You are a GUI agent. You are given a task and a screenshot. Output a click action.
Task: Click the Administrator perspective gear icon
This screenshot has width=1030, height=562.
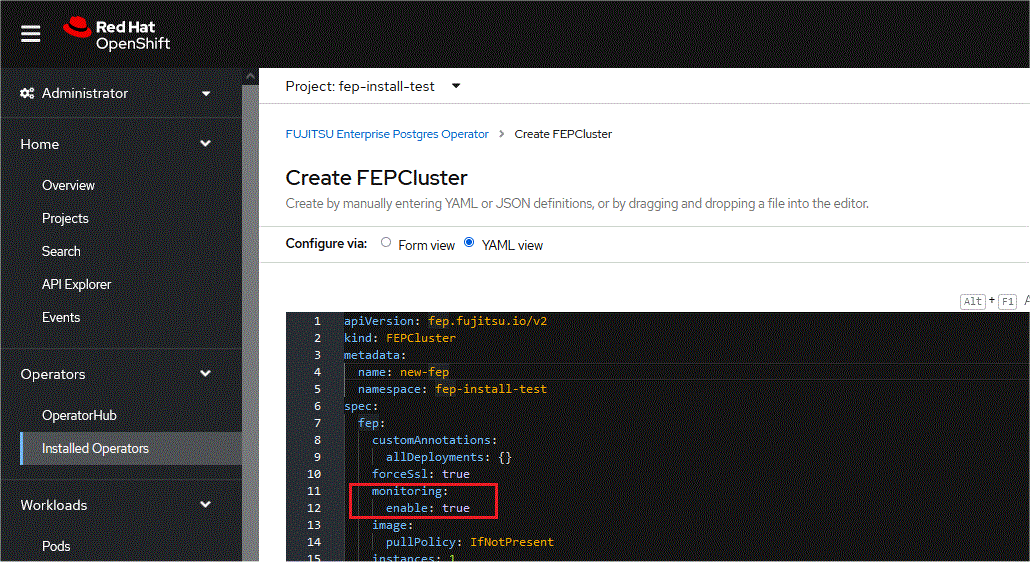pos(27,93)
